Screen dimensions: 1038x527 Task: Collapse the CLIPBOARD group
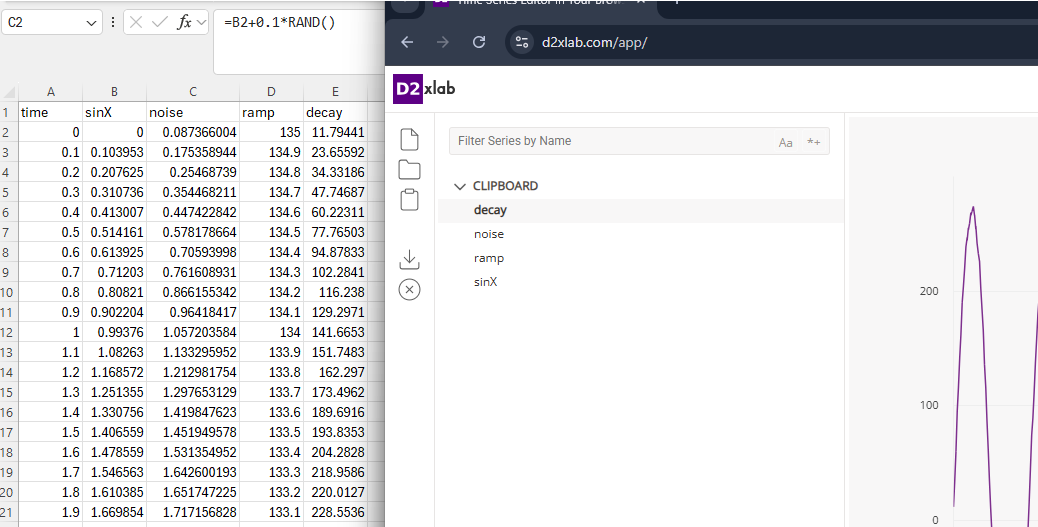click(x=460, y=186)
